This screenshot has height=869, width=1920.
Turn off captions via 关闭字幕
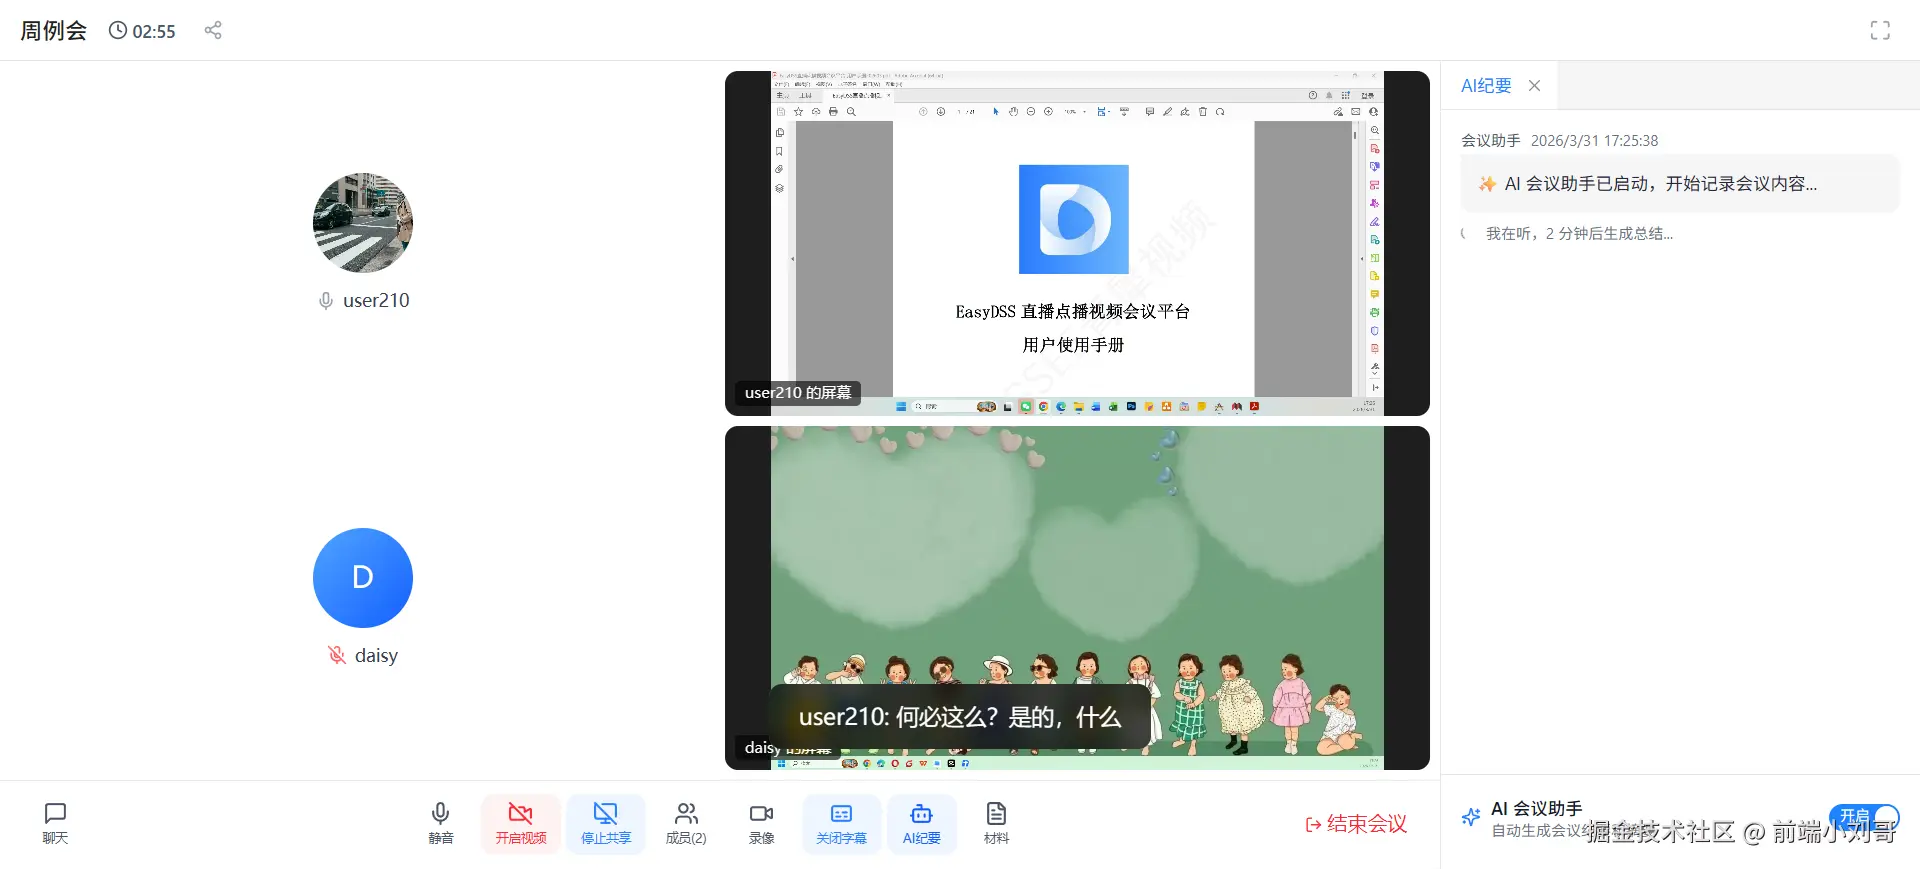click(x=842, y=824)
